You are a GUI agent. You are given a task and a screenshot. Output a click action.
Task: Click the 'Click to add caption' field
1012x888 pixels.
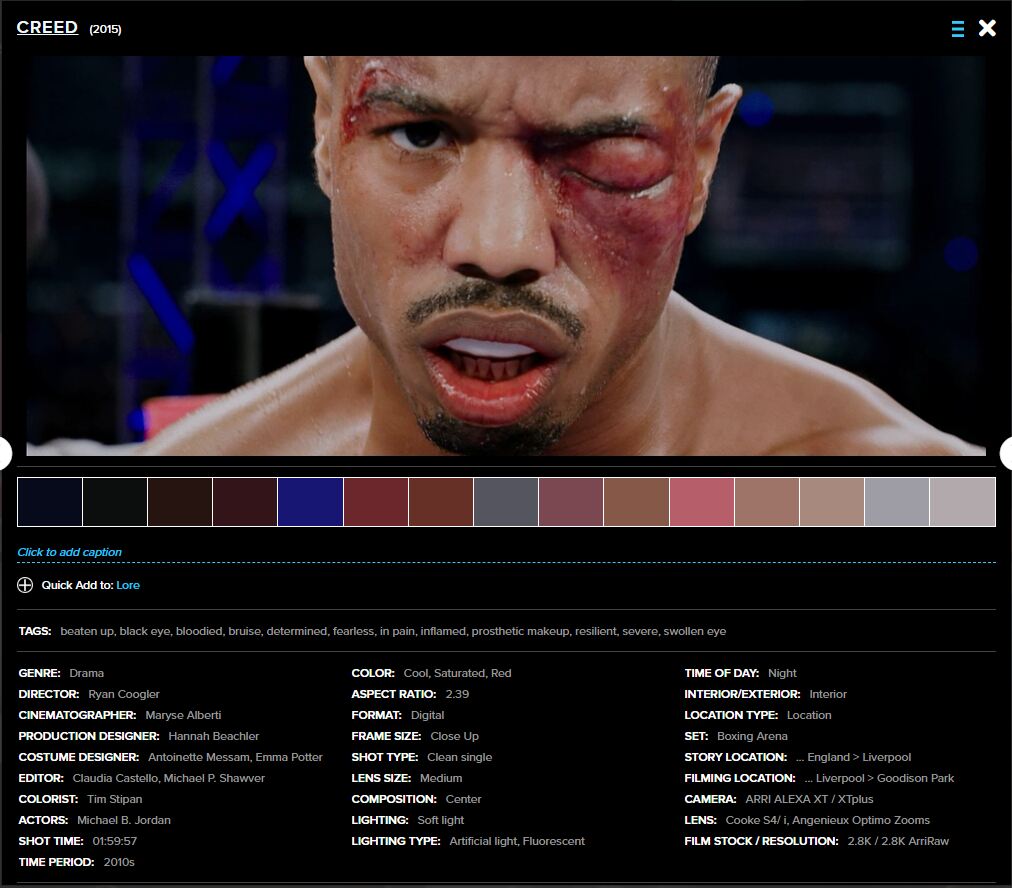[x=69, y=552]
